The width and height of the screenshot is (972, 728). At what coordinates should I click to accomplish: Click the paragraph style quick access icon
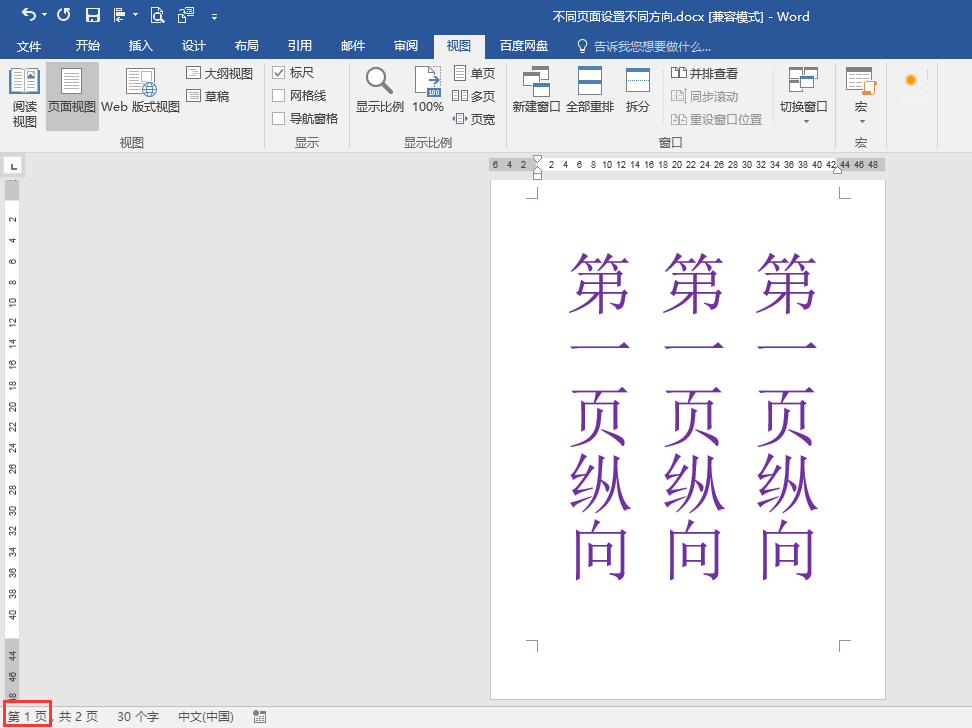point(119,15)
